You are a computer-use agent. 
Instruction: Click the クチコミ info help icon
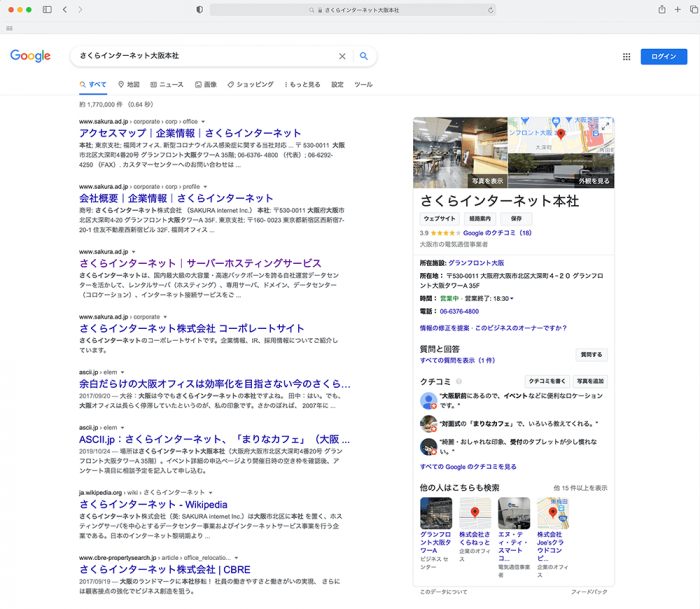coord(458,381)
